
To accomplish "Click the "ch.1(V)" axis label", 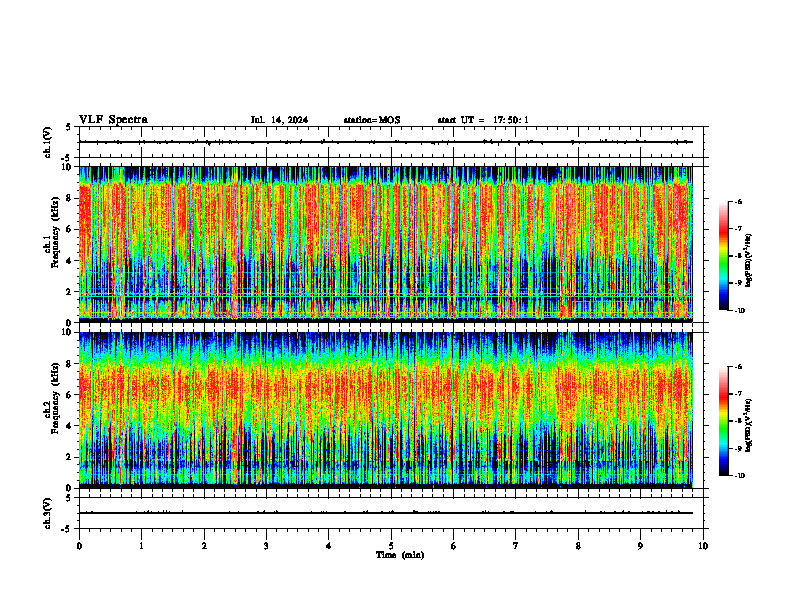I will point(47,142).
